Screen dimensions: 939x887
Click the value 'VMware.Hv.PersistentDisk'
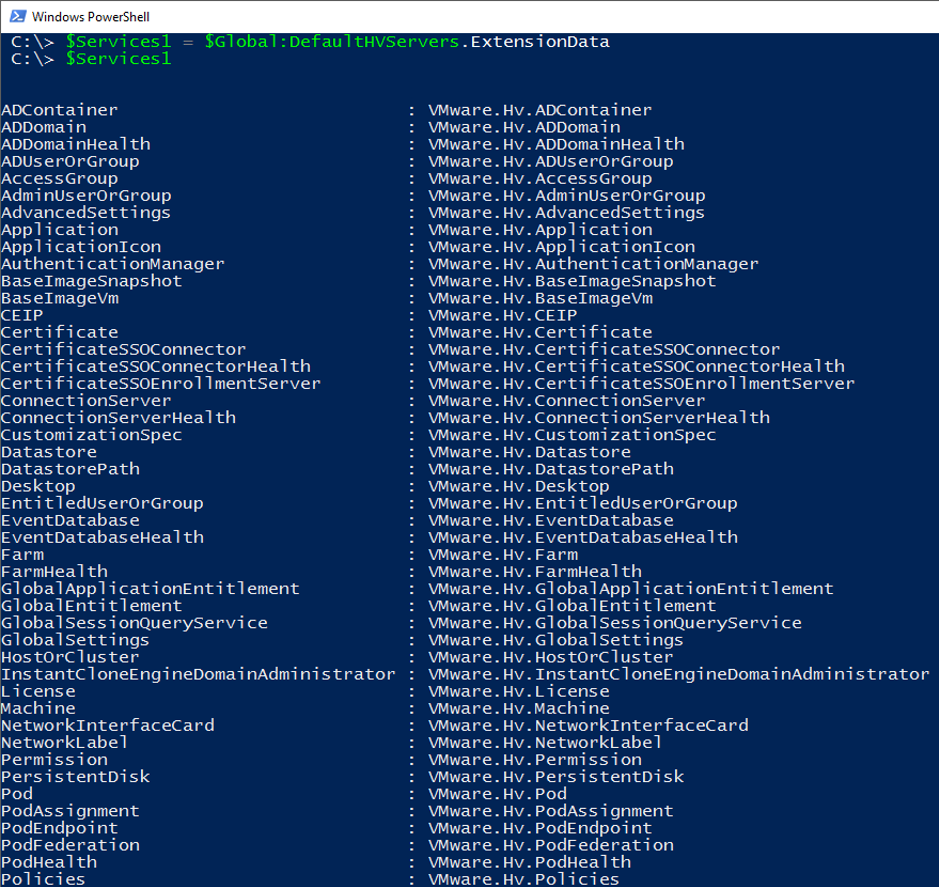click(556, 777)
